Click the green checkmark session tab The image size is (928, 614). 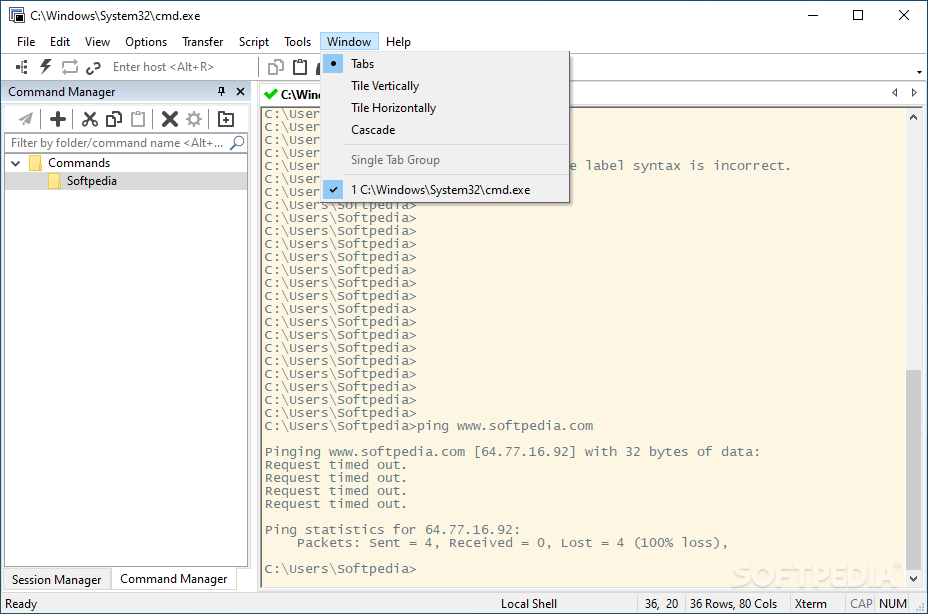click(x=292, y=94)
